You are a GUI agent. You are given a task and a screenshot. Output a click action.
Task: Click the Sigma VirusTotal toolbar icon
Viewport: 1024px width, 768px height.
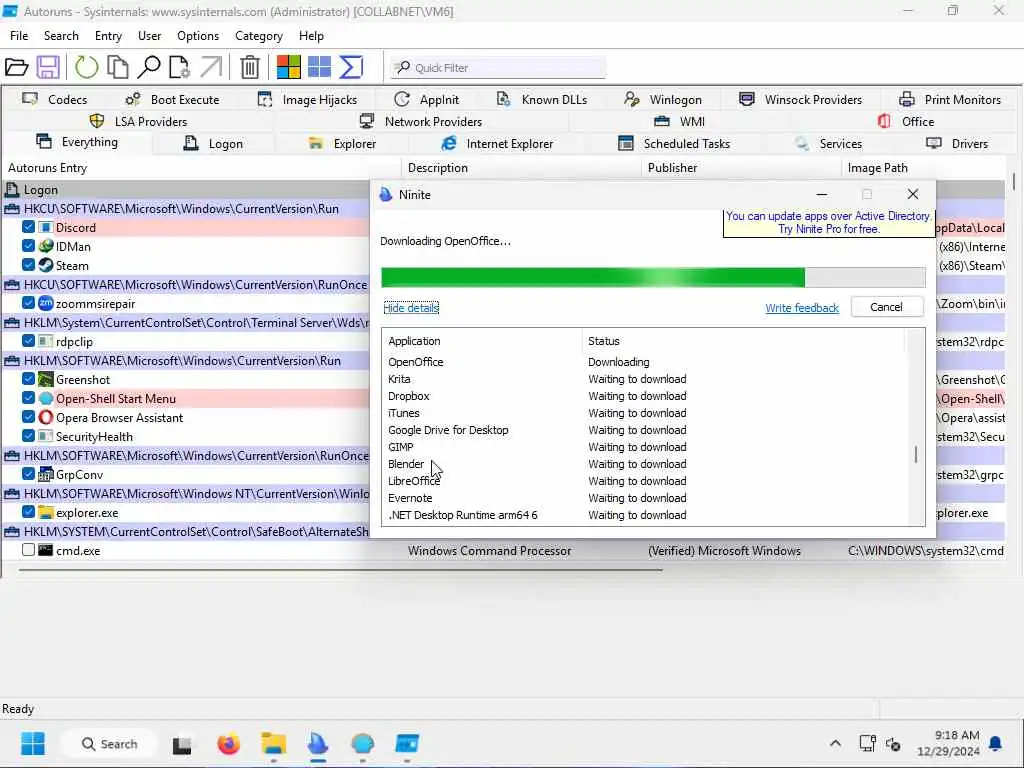point(351,67)
